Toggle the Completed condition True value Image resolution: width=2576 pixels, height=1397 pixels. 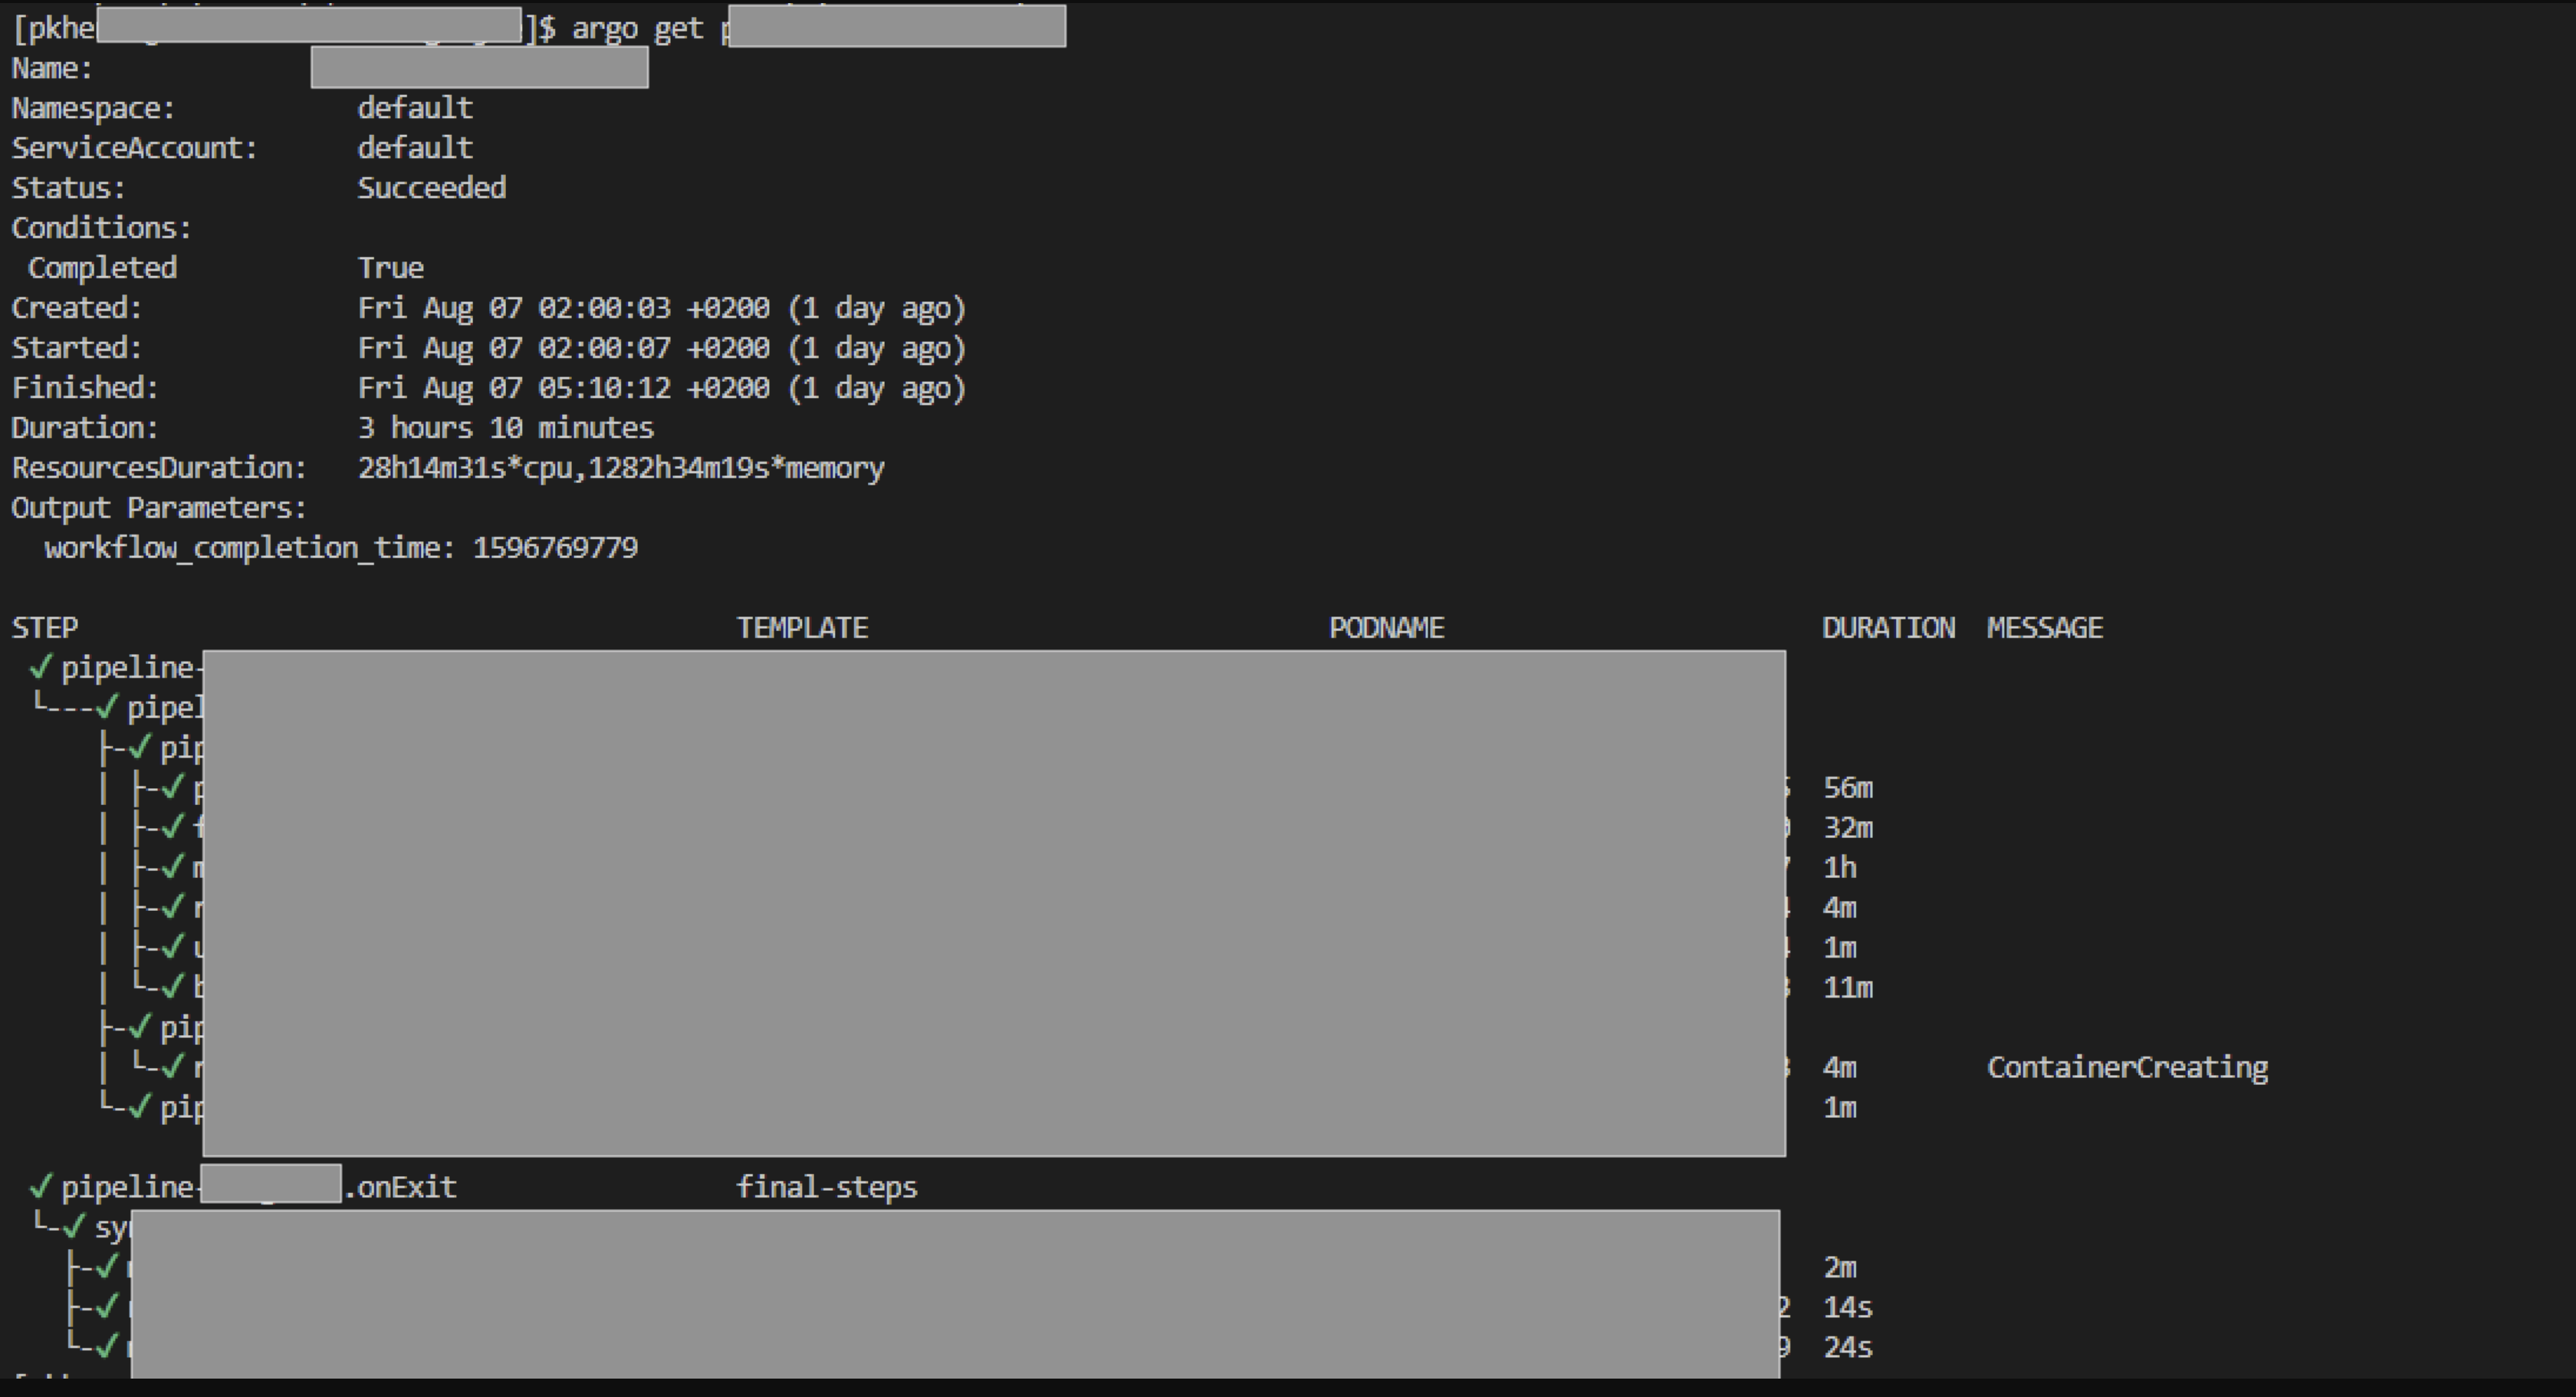click(390, 267)
